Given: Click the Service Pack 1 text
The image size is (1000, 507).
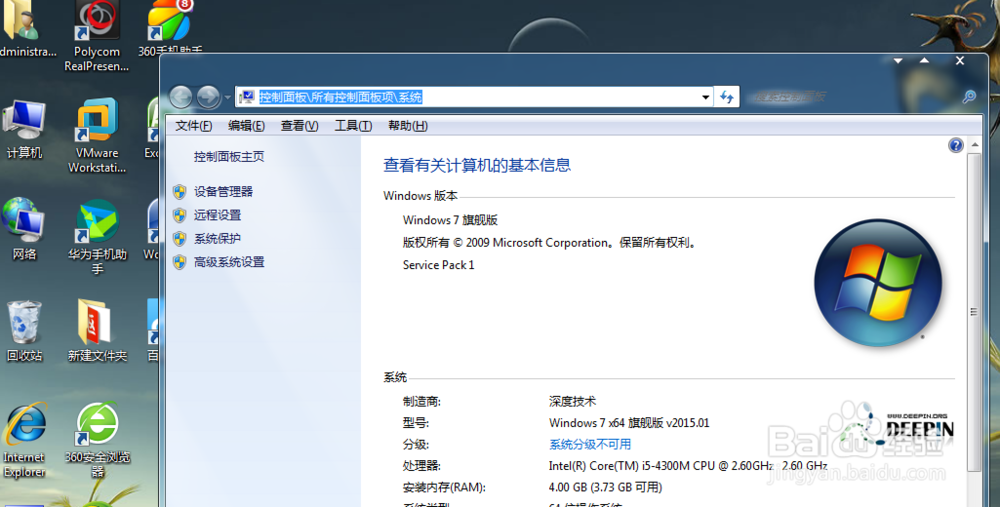Looking at the screenshot, I should click(x=438, y=265).
